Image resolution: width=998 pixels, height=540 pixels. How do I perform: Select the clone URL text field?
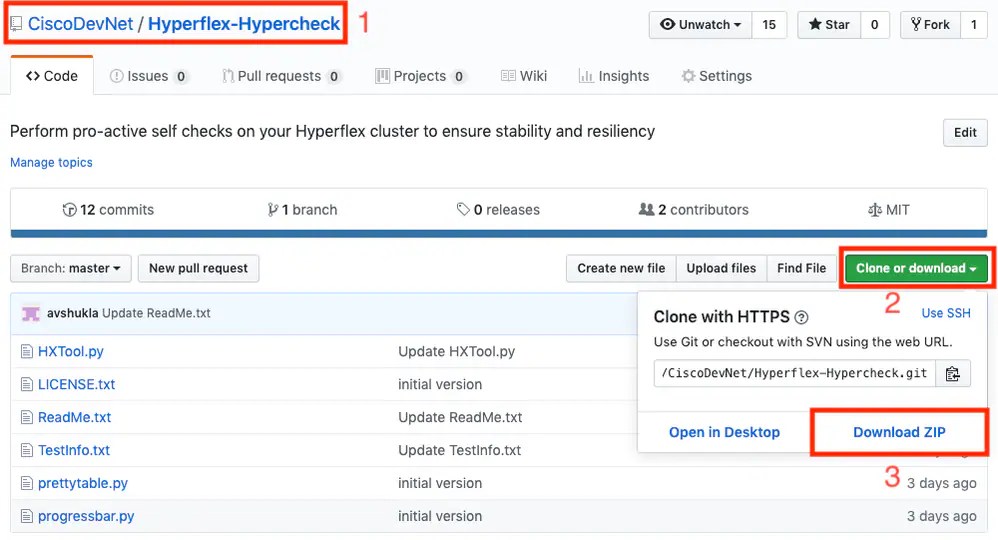point(794,374)
